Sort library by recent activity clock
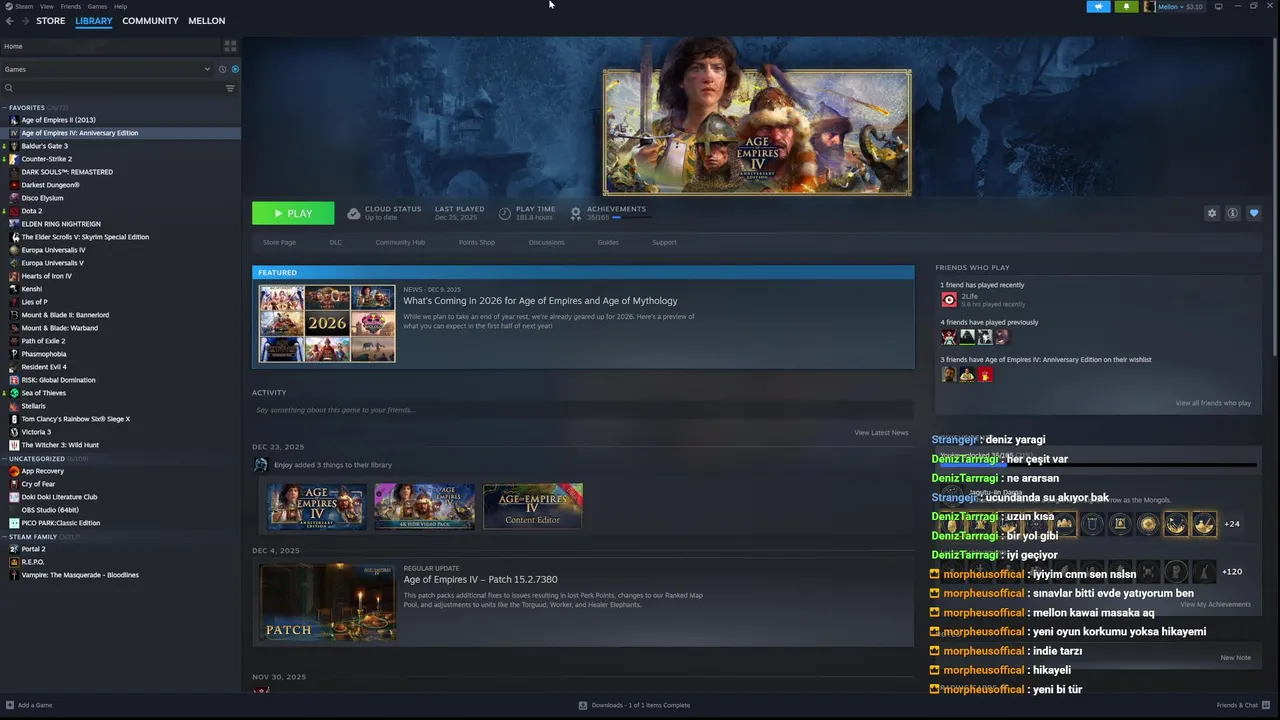Image resolution: width=1280 pixels, height=720 pixels. coord(222,69)
